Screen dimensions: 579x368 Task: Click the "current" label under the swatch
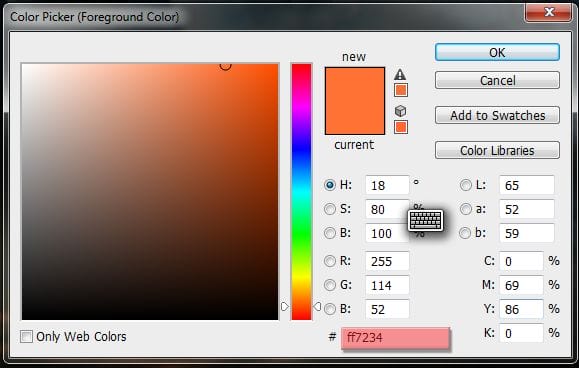[x=354, y=144]
